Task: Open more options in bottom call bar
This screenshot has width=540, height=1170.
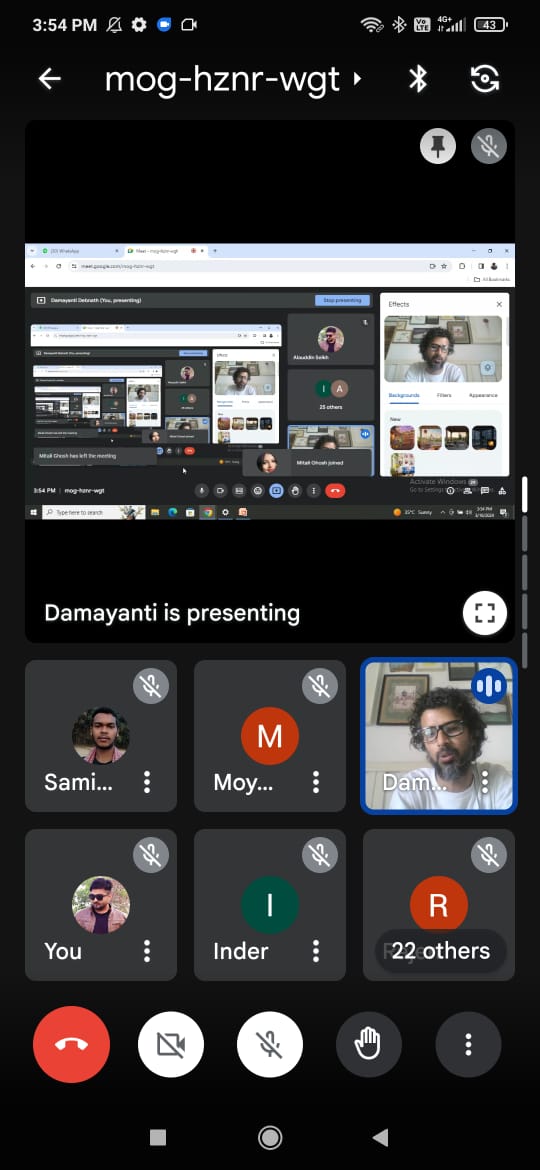Action: [x=468, y=1044]
